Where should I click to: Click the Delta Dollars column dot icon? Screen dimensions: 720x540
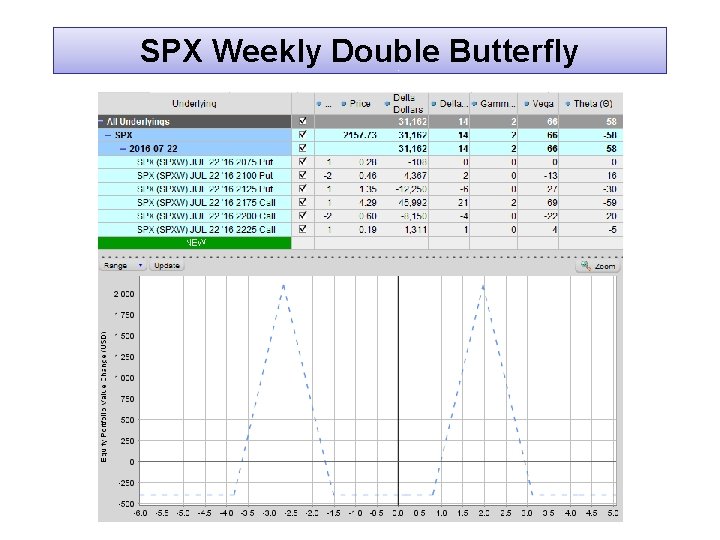pyautogui.click(x=388, y=104)
